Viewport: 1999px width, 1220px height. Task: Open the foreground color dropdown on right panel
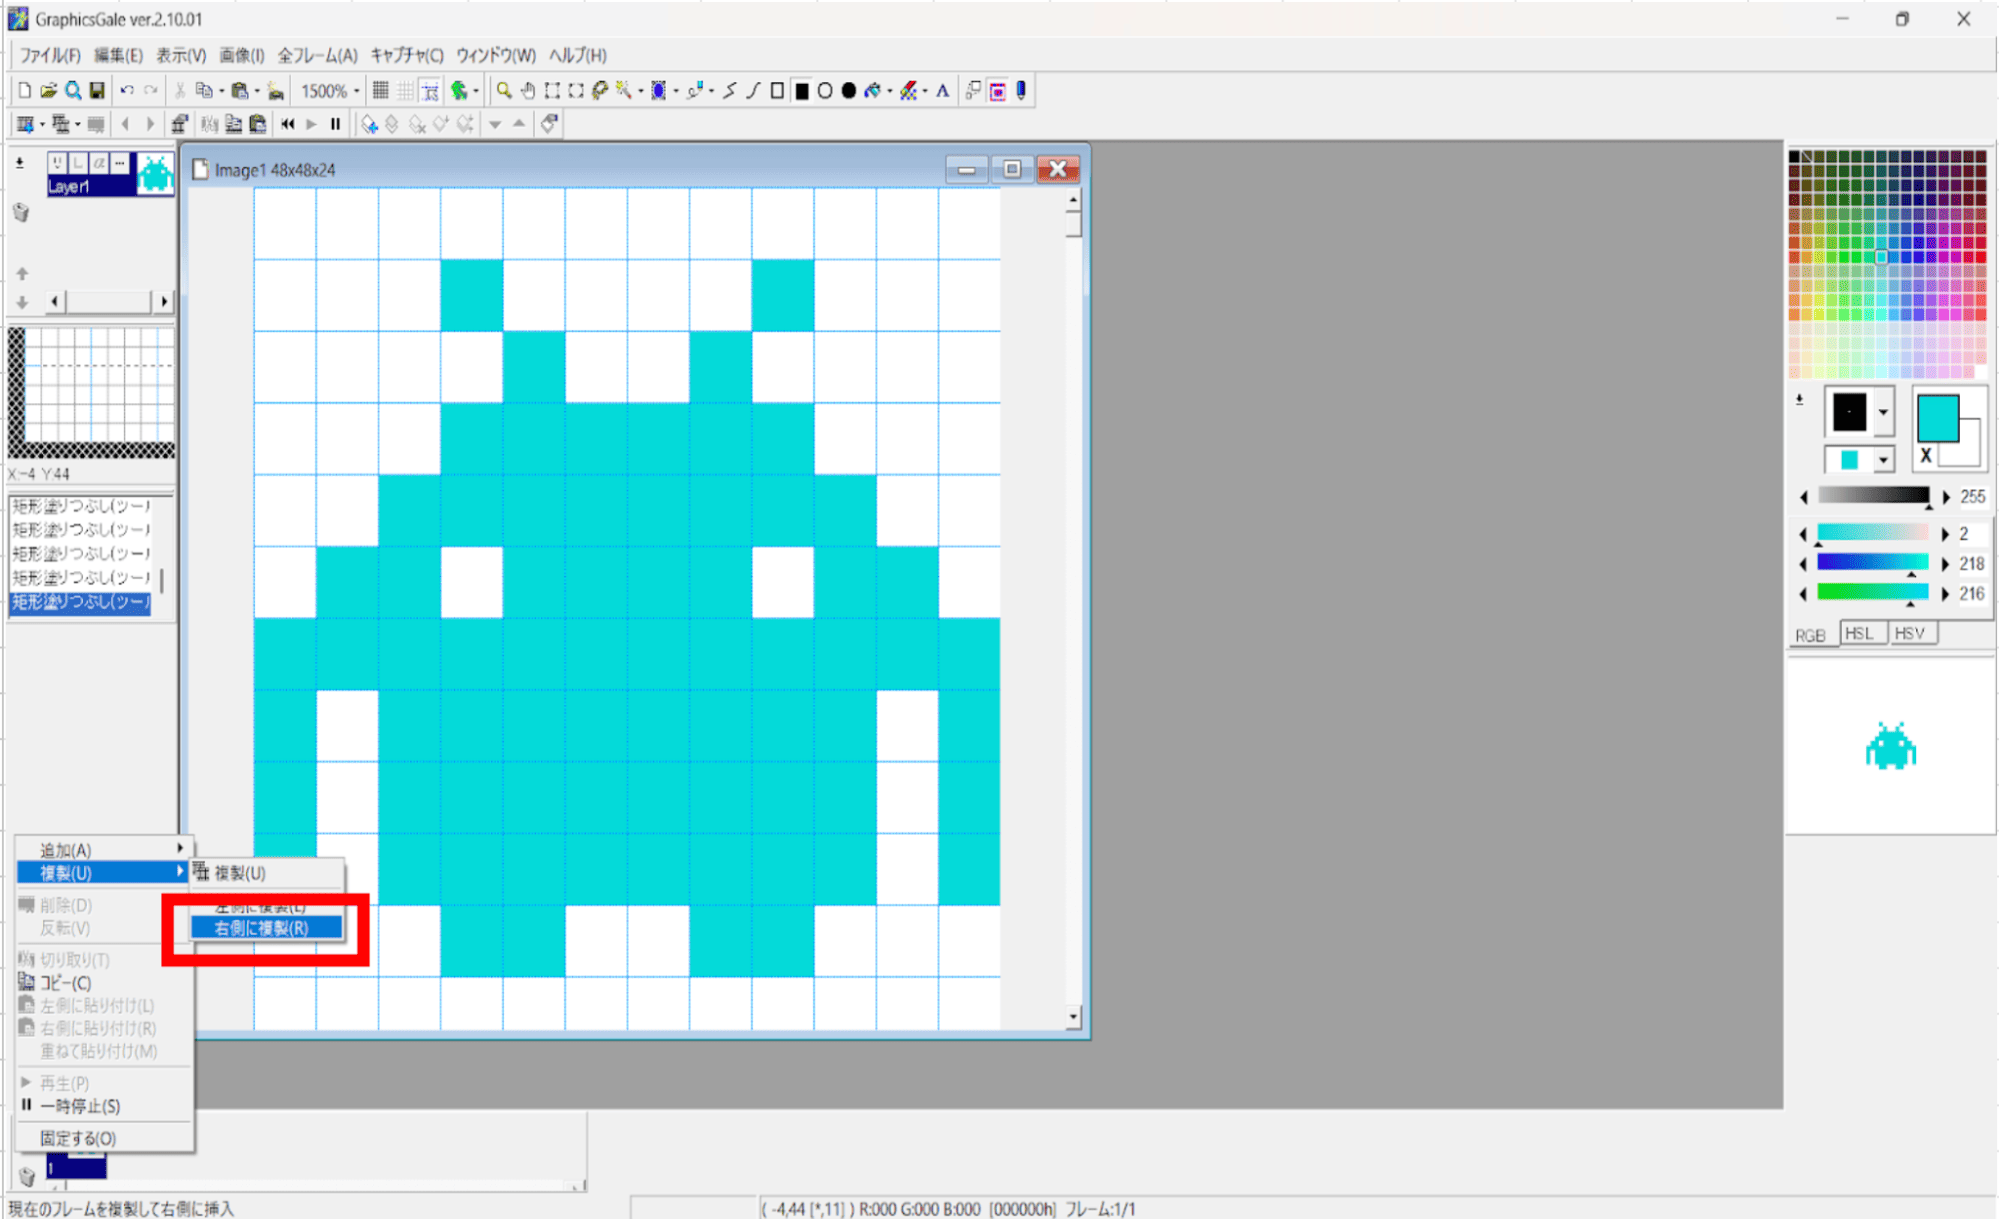(1884, 413)
